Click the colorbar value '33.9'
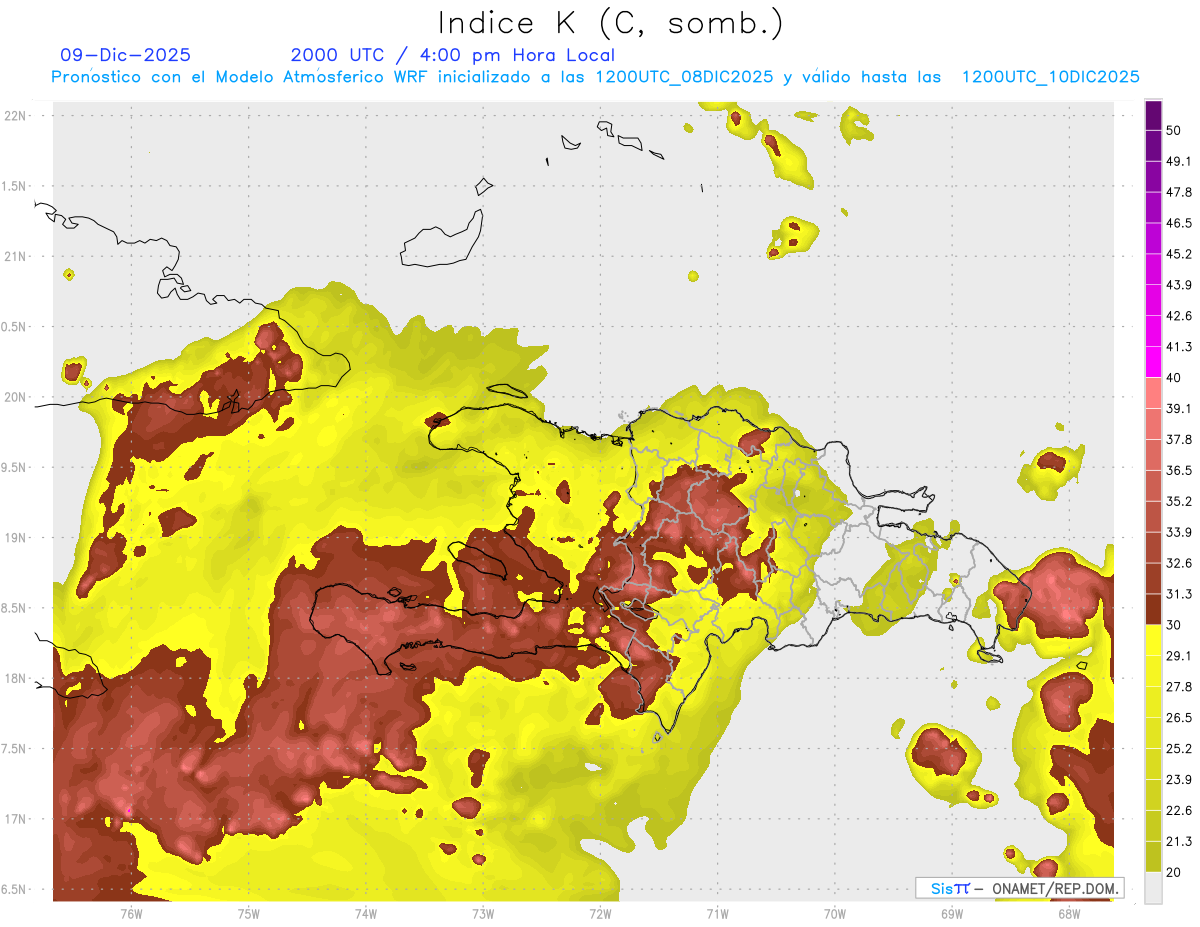The image size is (1200, 927). (x=1178, y=532)
